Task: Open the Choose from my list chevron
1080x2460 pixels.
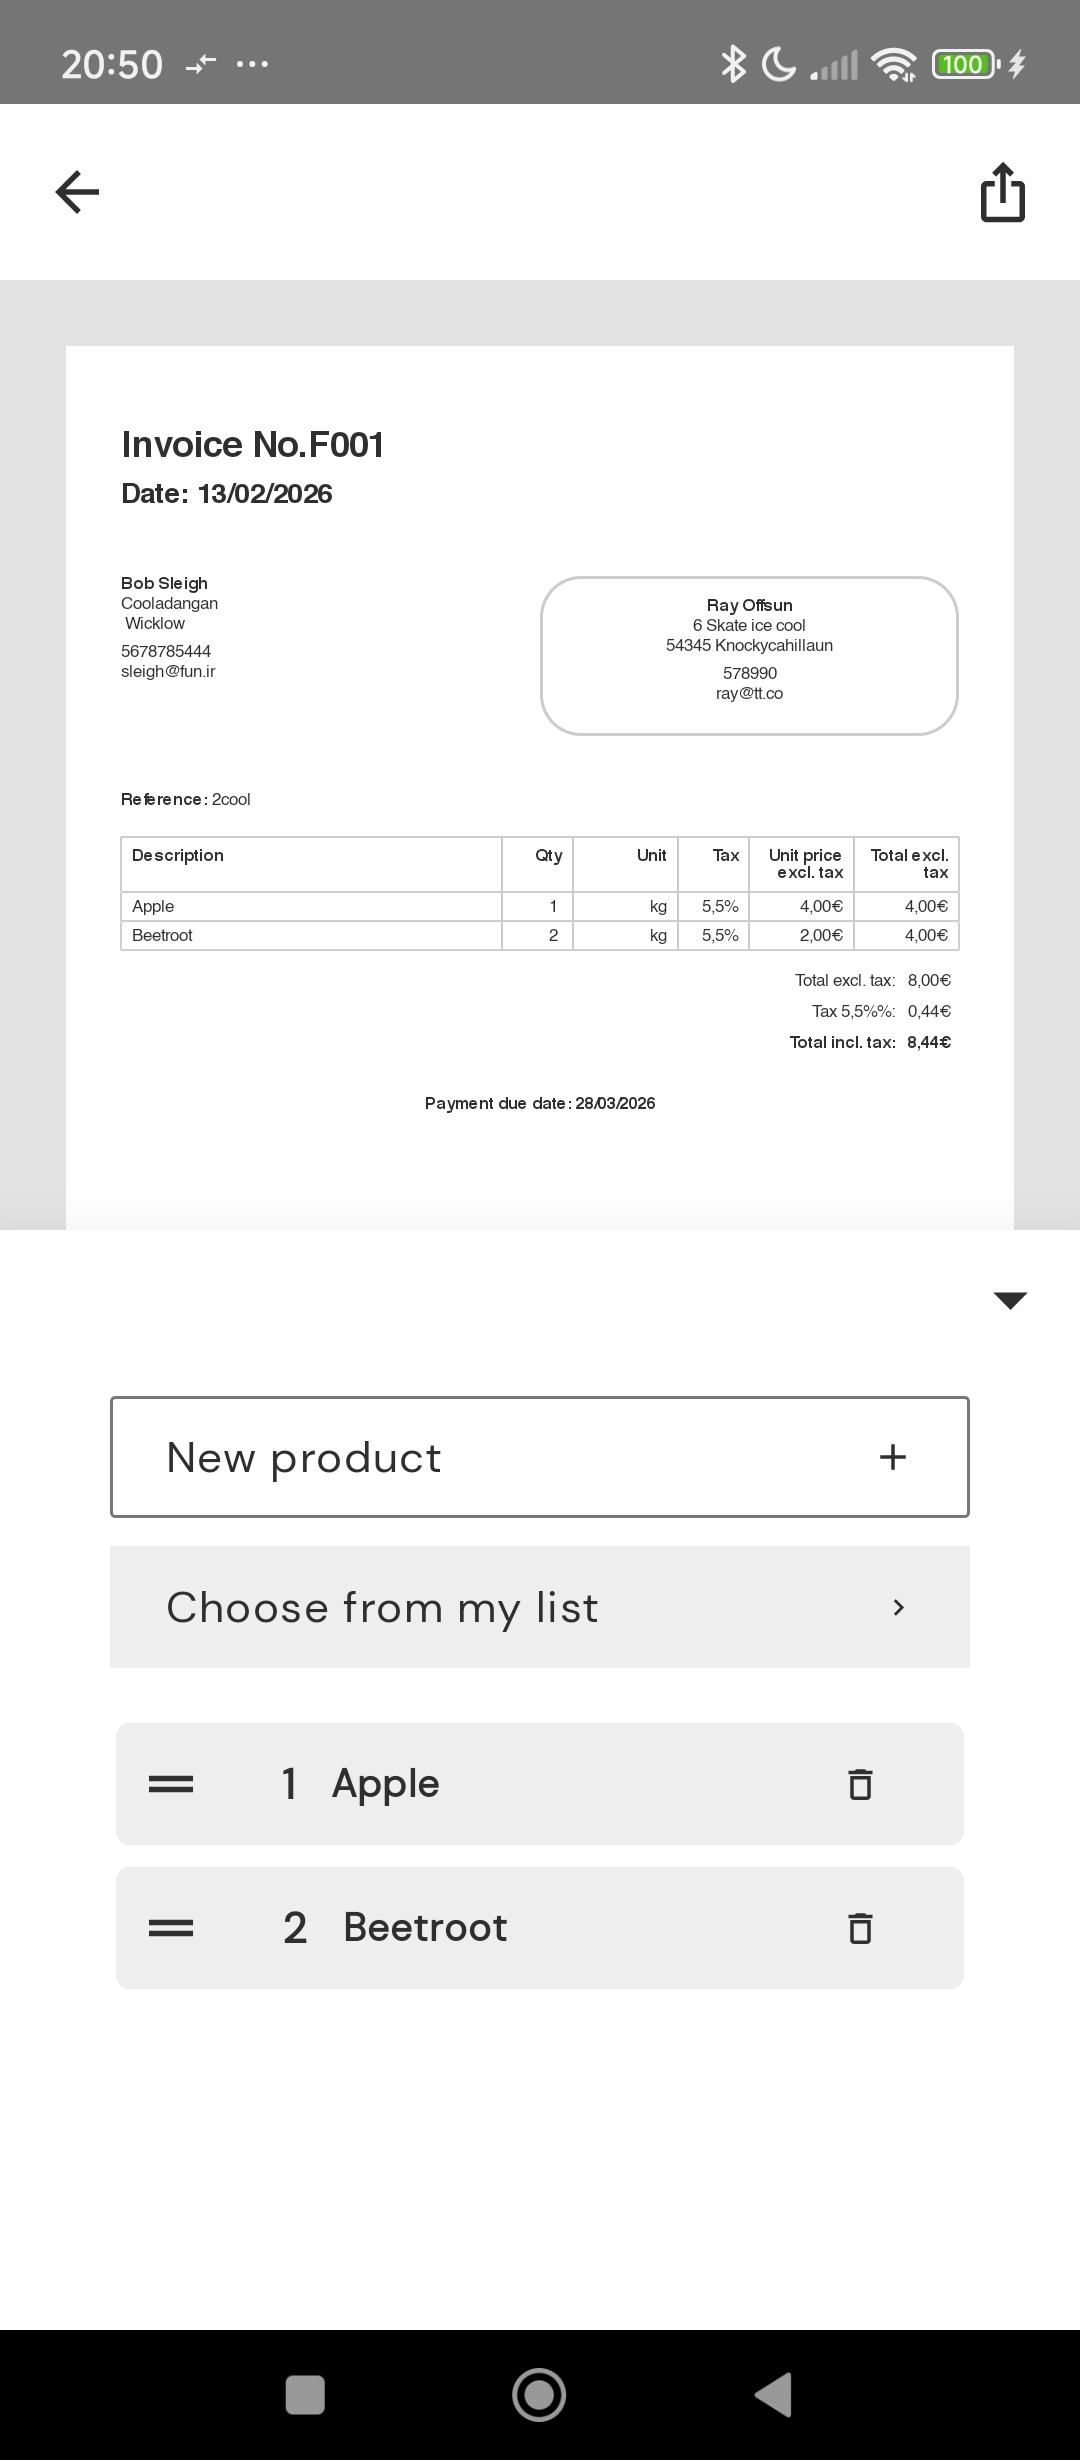Action: click(x=898, y=1607)
